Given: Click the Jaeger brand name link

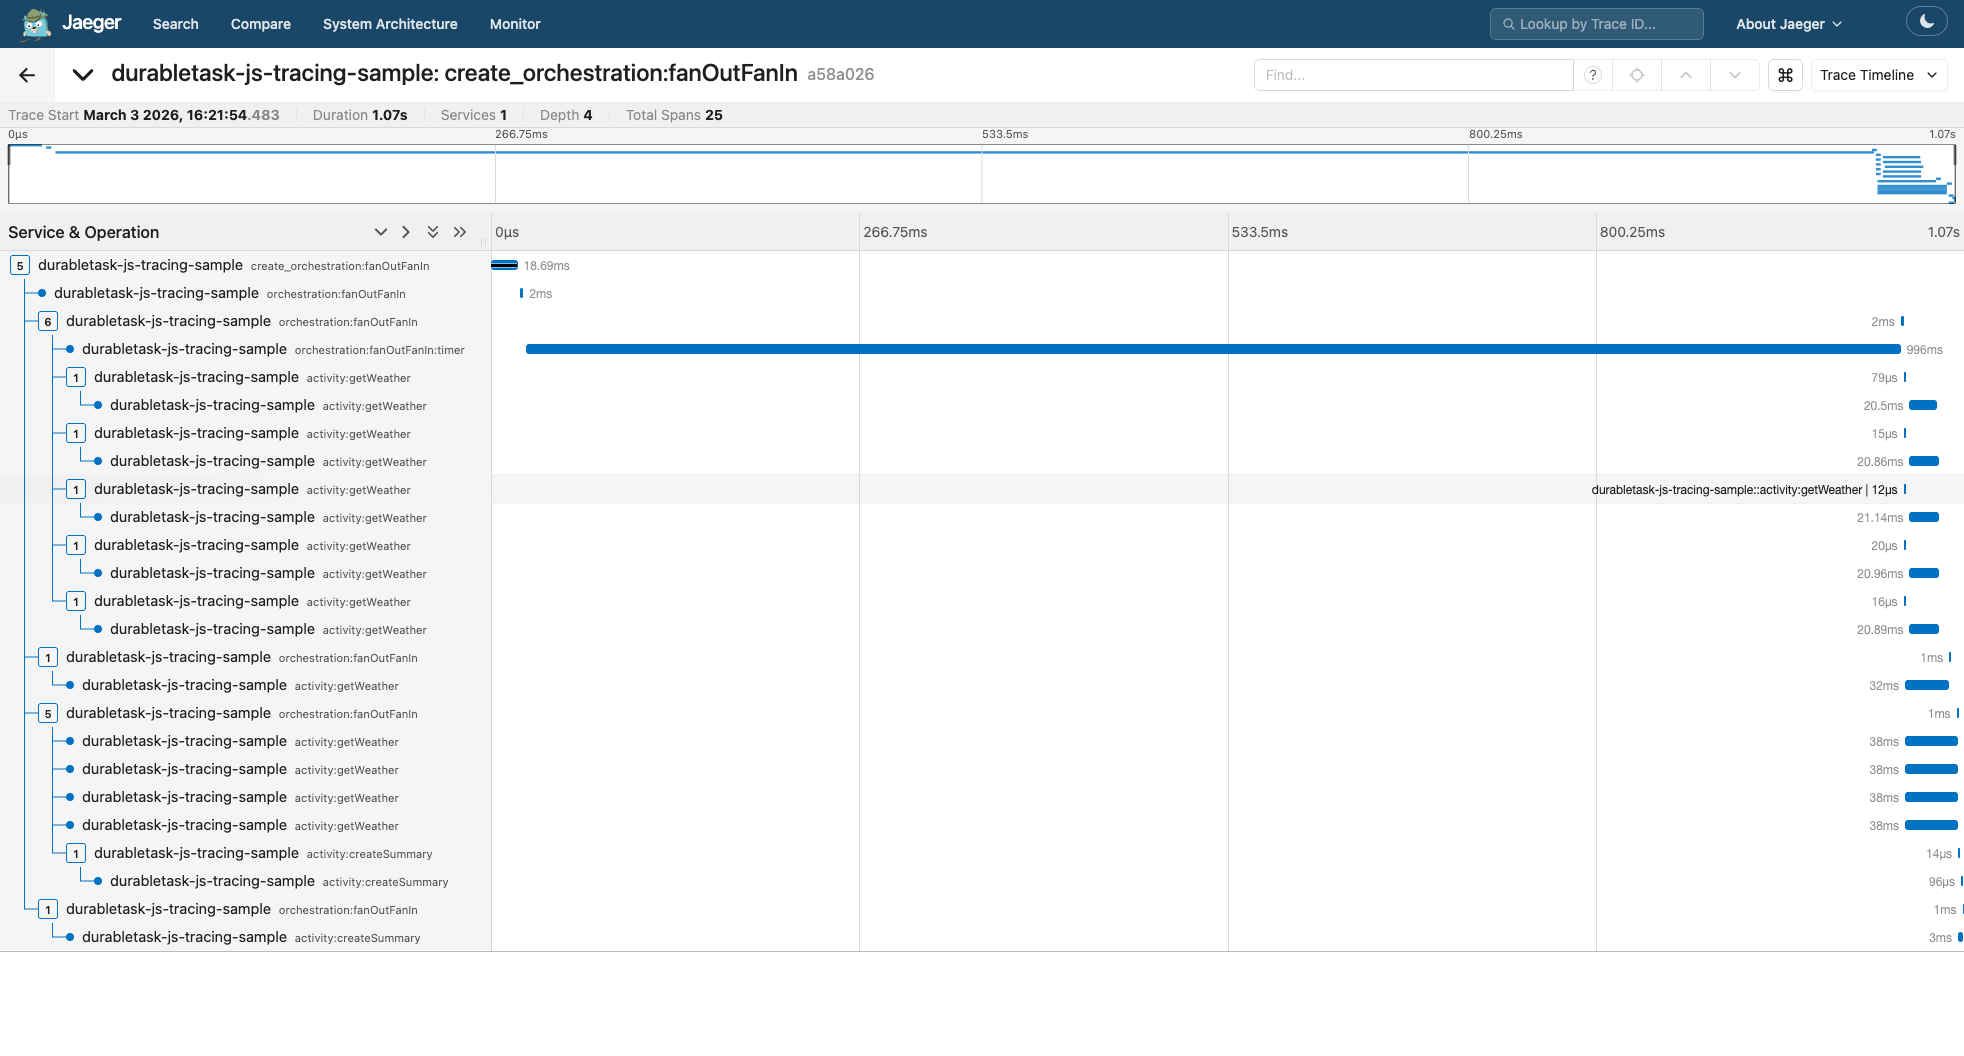Looking at the screenshot, I should click(91, 23).
